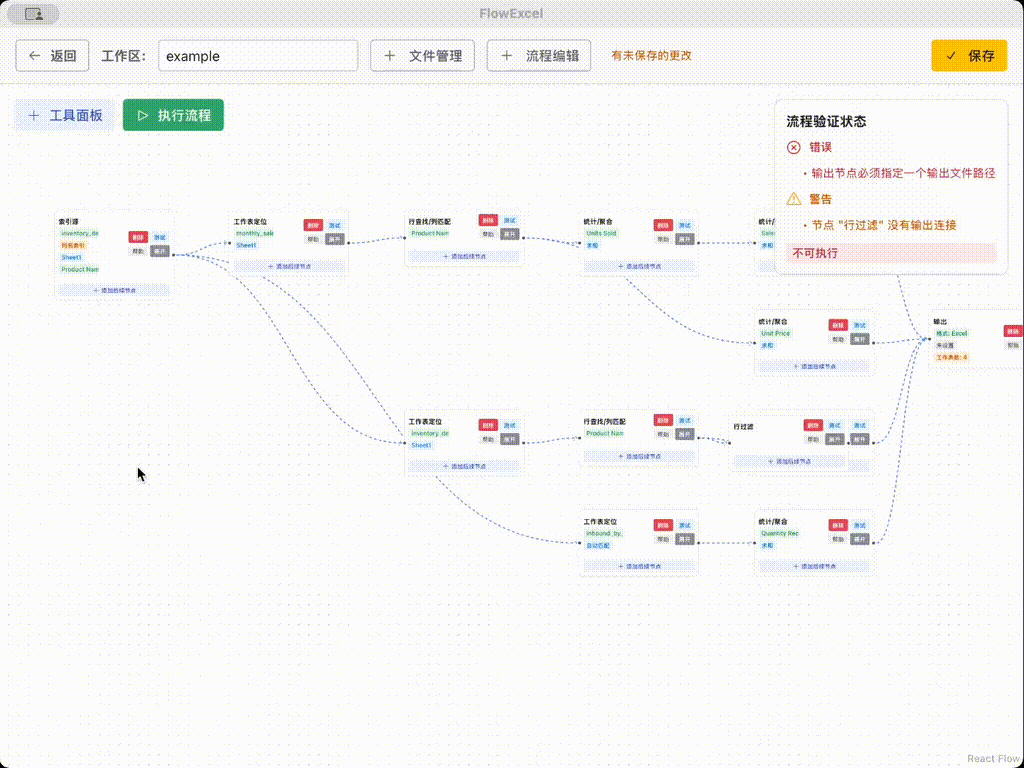
Task: Run the flow via 执行流程
Action: tap(173, 115)
